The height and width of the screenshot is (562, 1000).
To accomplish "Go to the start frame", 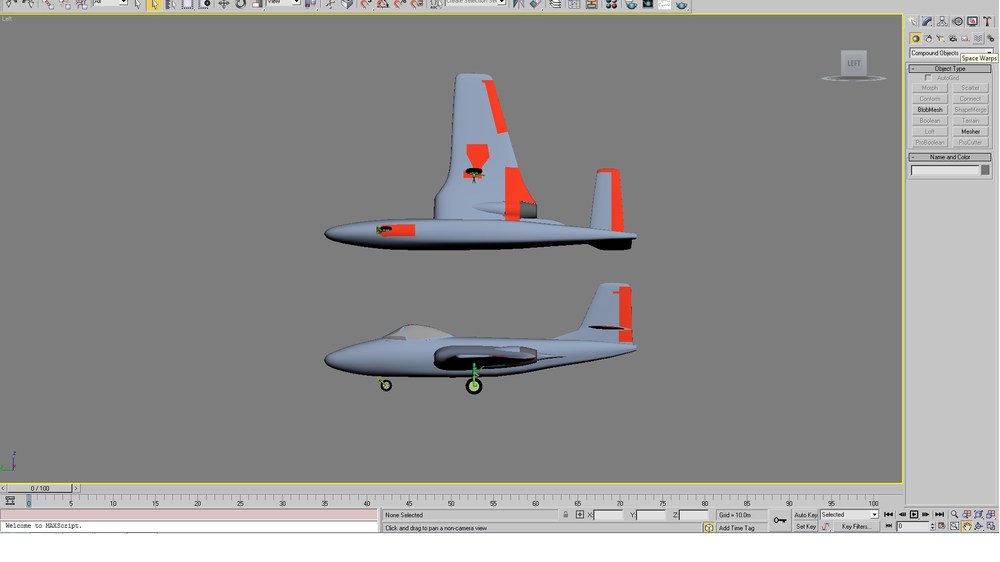I will point(888,514).
